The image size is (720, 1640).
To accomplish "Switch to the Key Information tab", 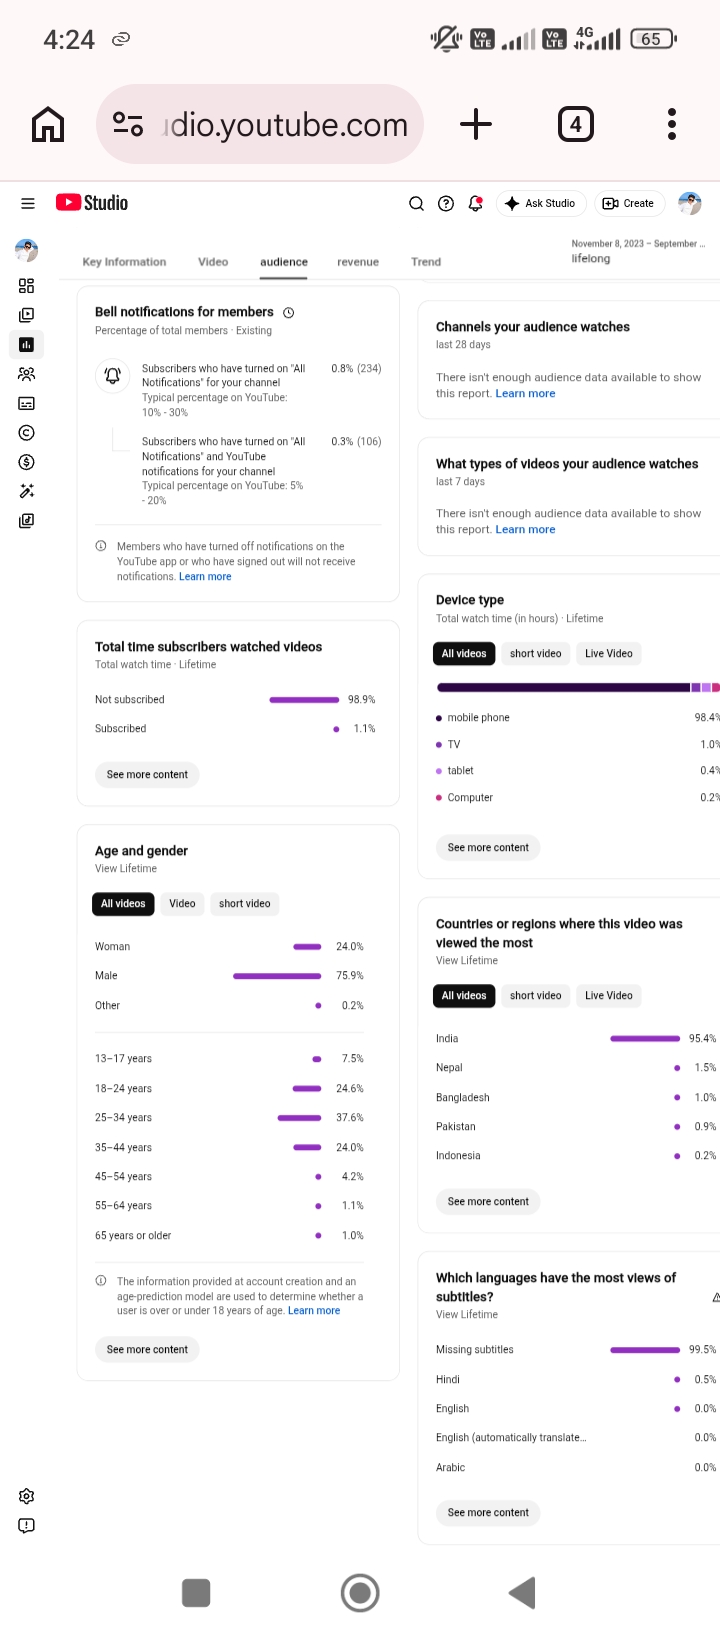I will [124, 262].
